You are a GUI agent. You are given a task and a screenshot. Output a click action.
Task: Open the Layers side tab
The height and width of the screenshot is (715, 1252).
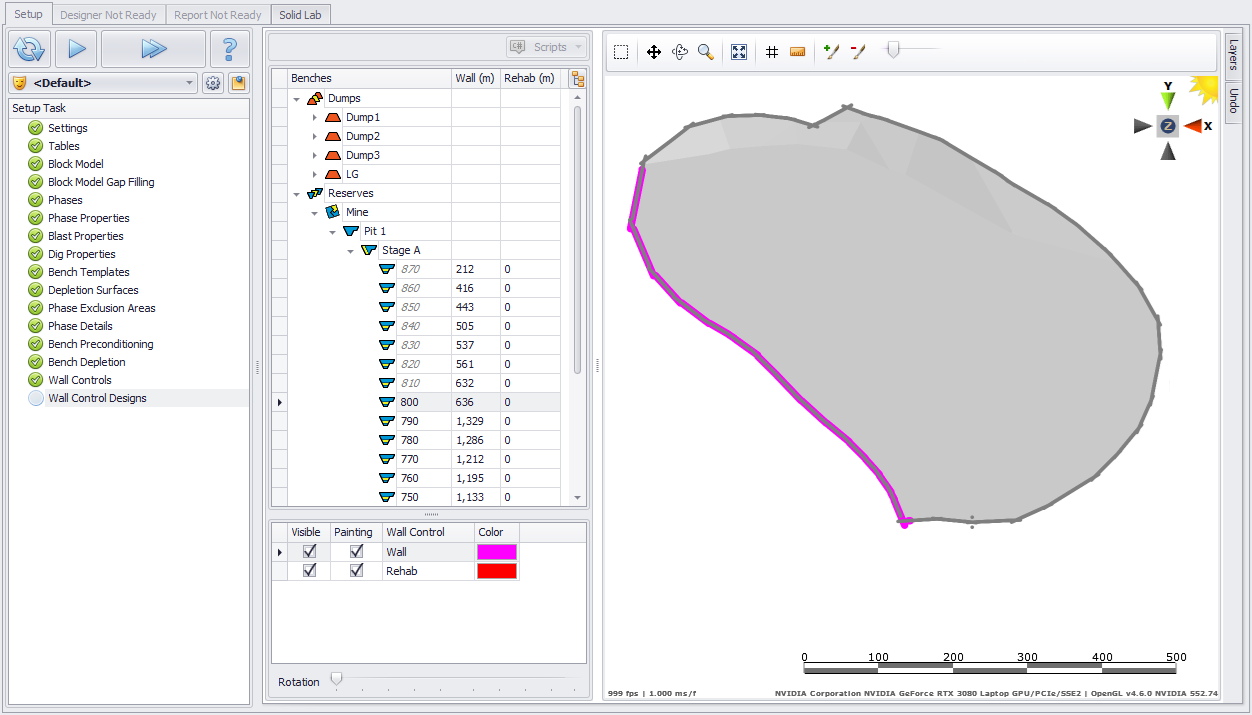1233,55
